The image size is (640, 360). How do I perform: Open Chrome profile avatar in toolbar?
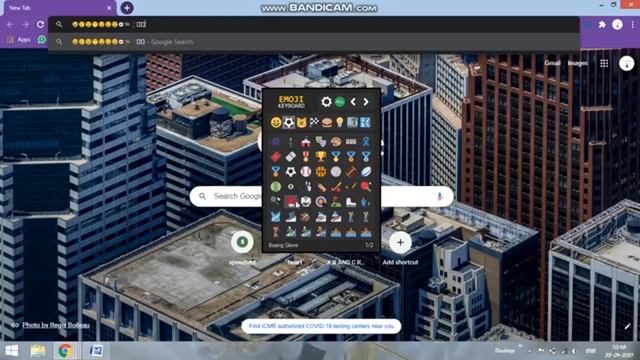tap(617, 24)
